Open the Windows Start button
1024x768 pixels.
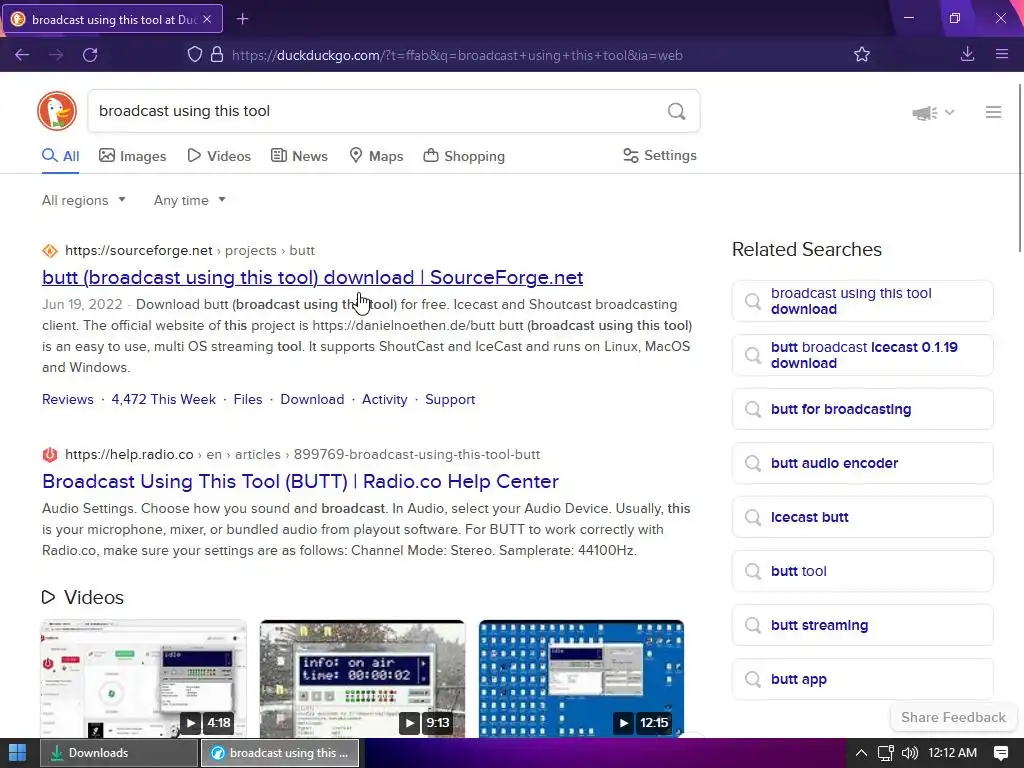(x=18, y=753)
